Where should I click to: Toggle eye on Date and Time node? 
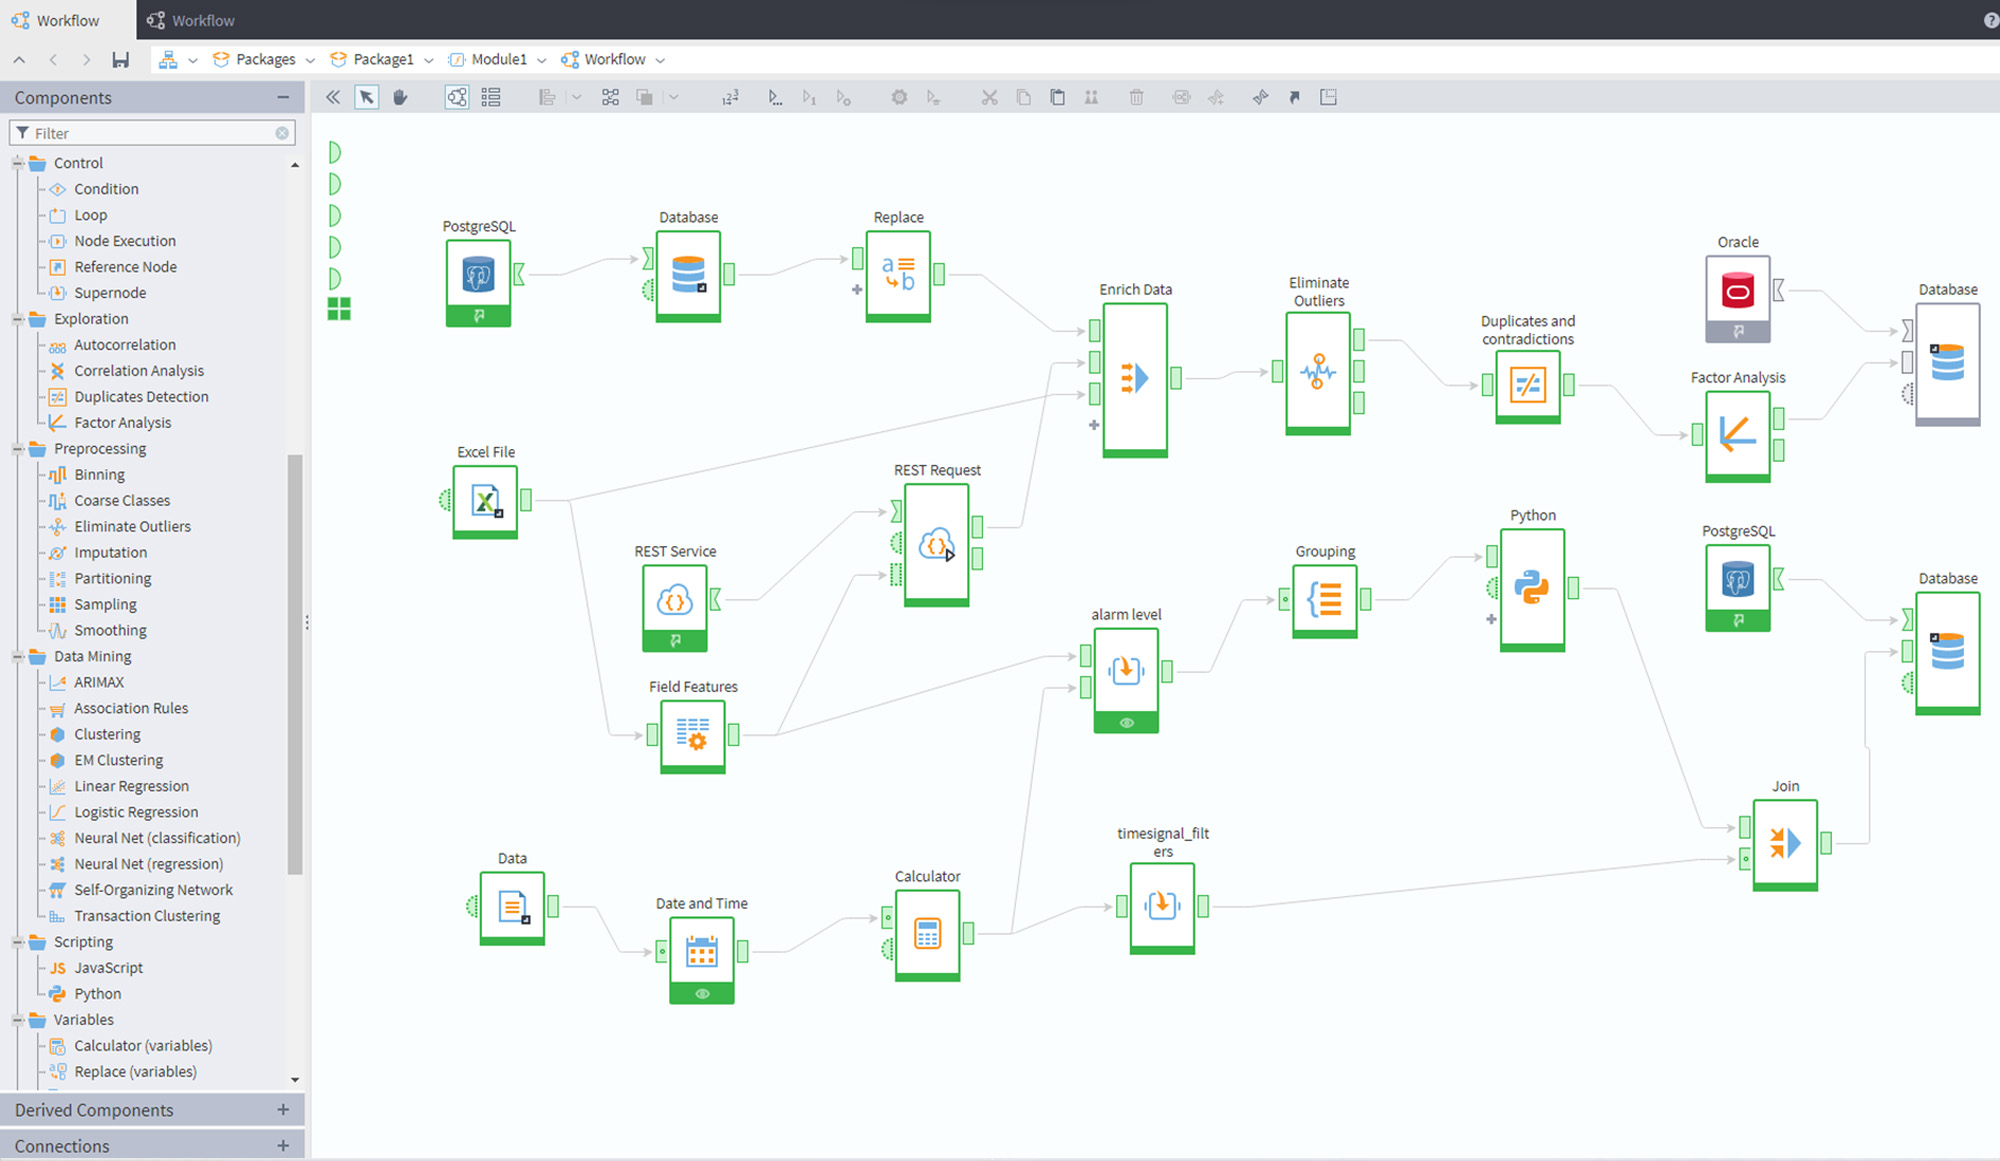click(x=701, y=994)
